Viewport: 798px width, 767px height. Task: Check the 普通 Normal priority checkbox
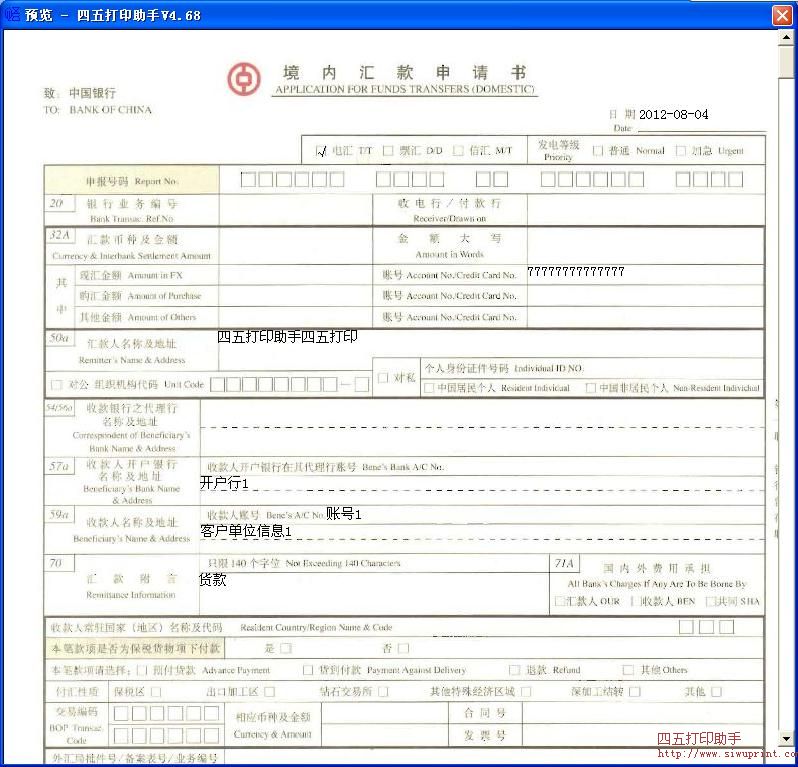point(598,151)
